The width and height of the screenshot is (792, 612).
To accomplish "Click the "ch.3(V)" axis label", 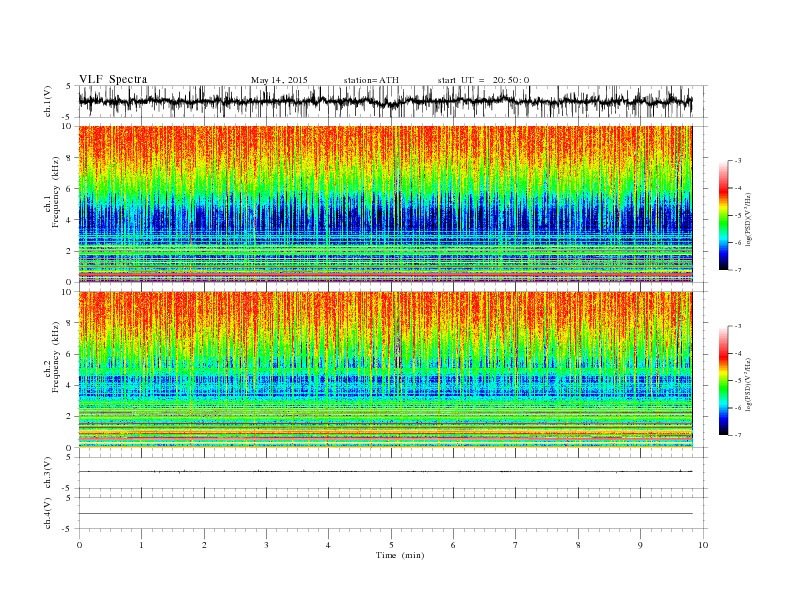I will 48,473.
